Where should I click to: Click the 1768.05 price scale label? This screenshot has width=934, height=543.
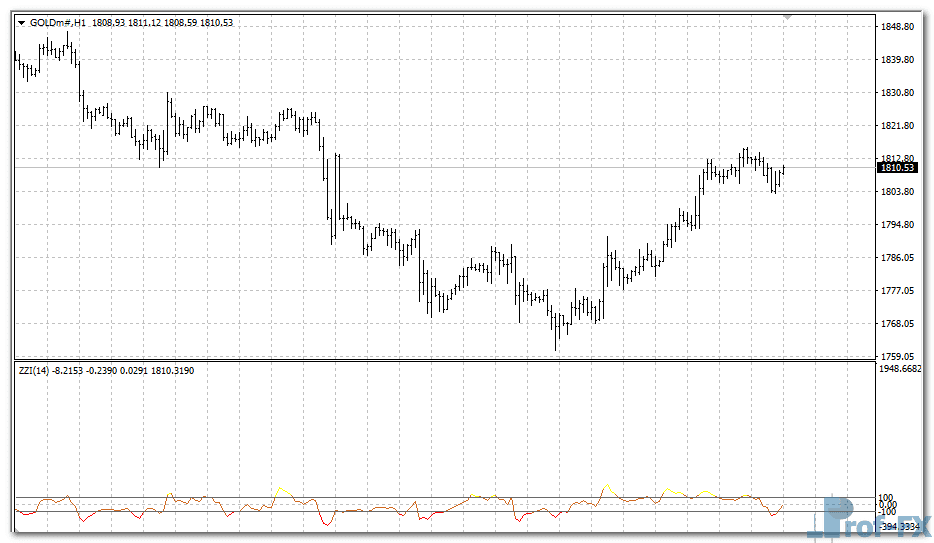click(x=897, y=324)
